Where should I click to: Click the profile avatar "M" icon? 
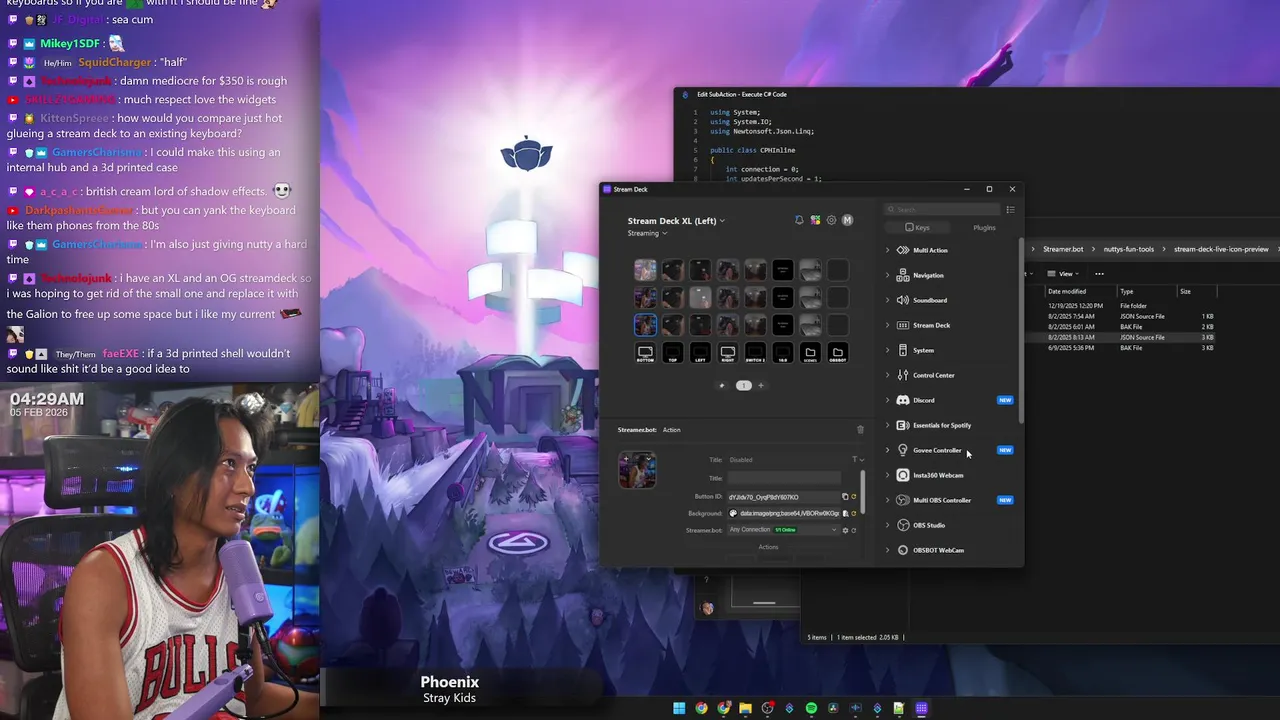847,220
